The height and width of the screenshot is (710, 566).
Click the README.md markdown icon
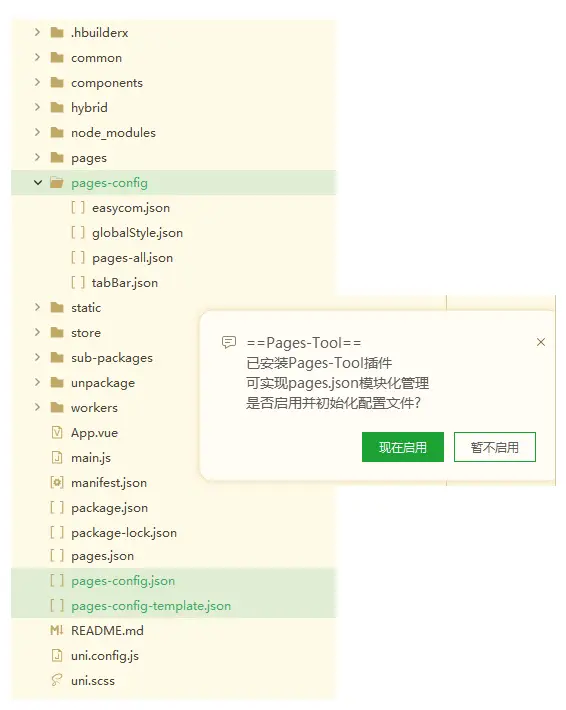pyautogui.click(x=57, y=630)
